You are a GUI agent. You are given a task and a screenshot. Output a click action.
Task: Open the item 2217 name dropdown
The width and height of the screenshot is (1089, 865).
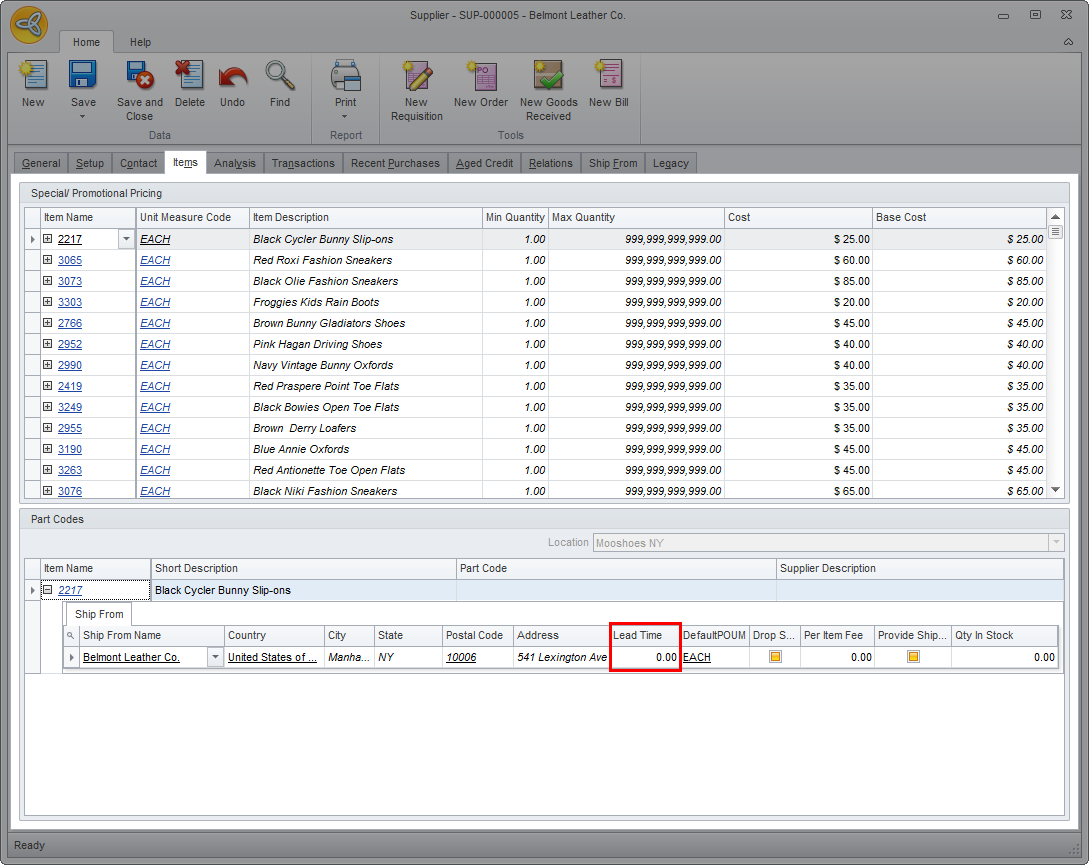point(126,239)
